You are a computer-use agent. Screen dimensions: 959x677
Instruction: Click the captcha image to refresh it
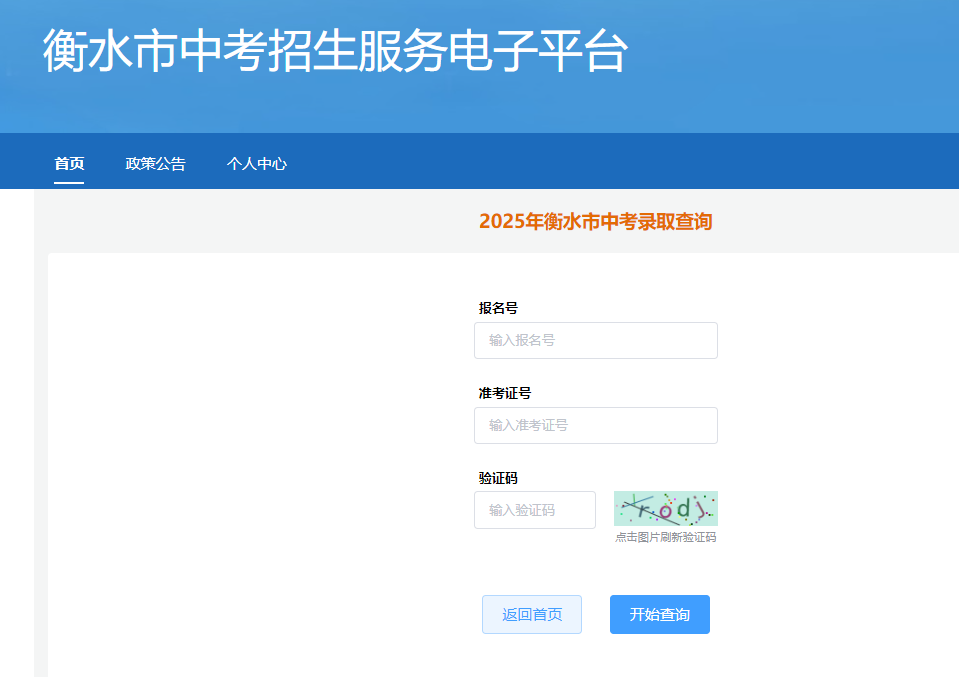[x=665, y=508]
